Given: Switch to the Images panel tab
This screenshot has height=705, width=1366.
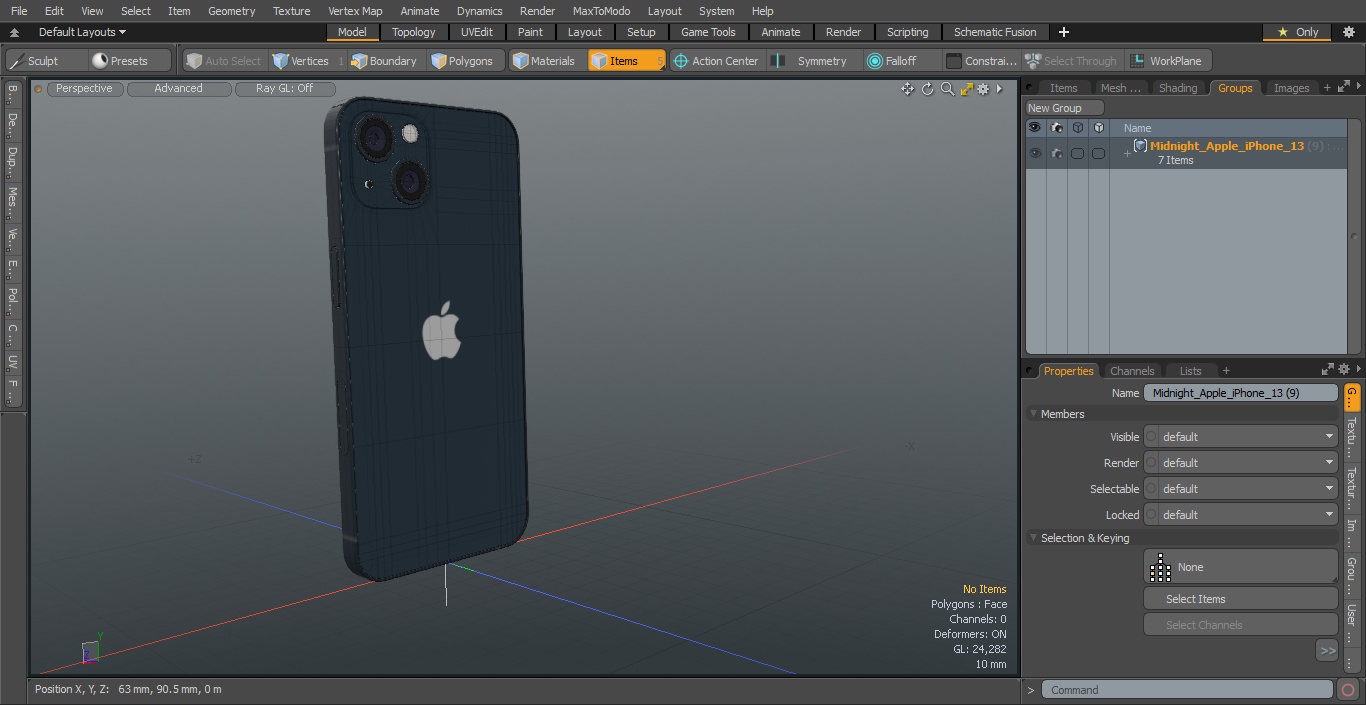Looking at the screenshot, I should [x=1291, y=88].
